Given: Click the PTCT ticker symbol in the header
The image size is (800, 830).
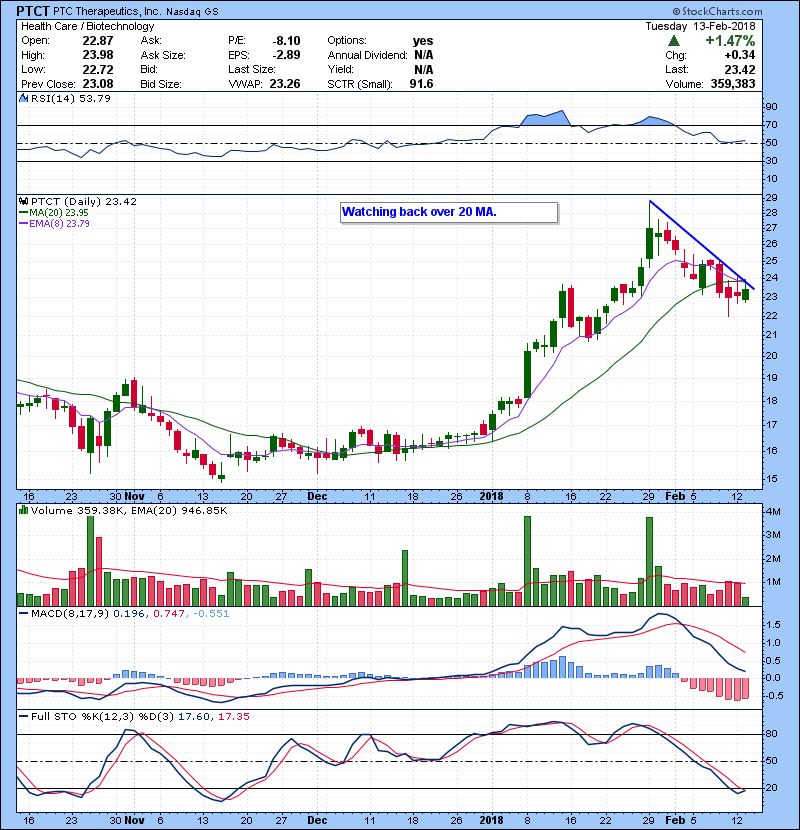Looking at the screenshot, I should tap(33, 11).
